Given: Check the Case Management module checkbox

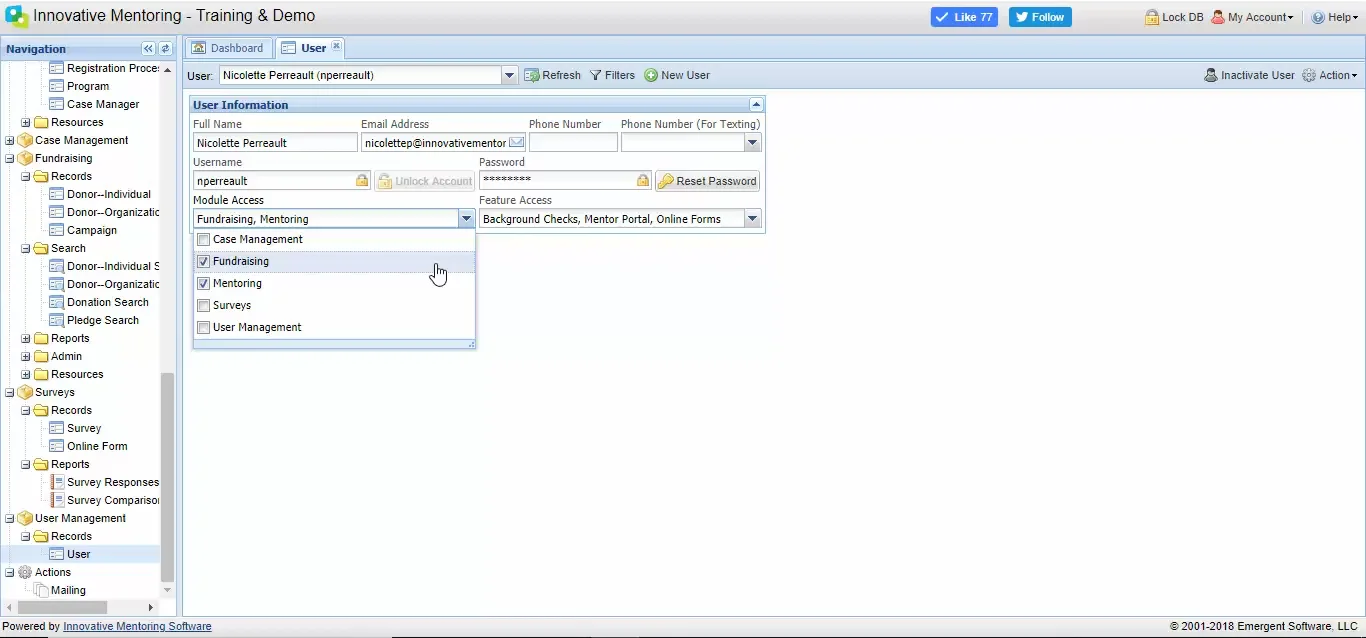Looking at the screenshot, I should [204, 239].
